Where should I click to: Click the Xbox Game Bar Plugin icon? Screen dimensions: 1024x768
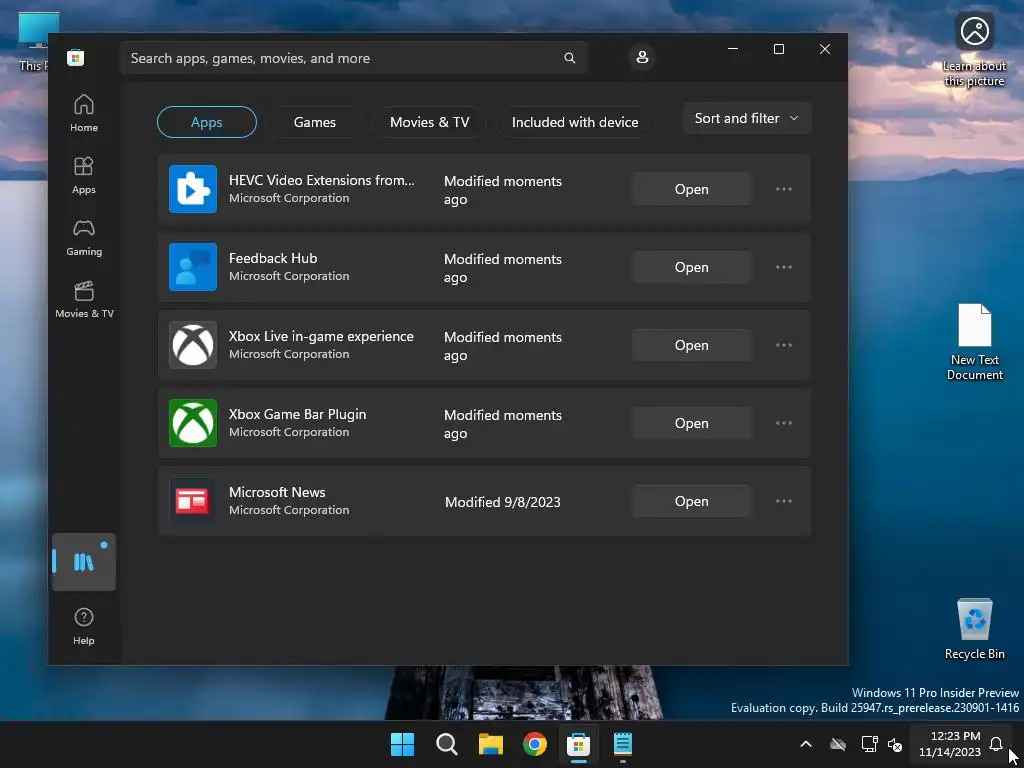(193, 423)
